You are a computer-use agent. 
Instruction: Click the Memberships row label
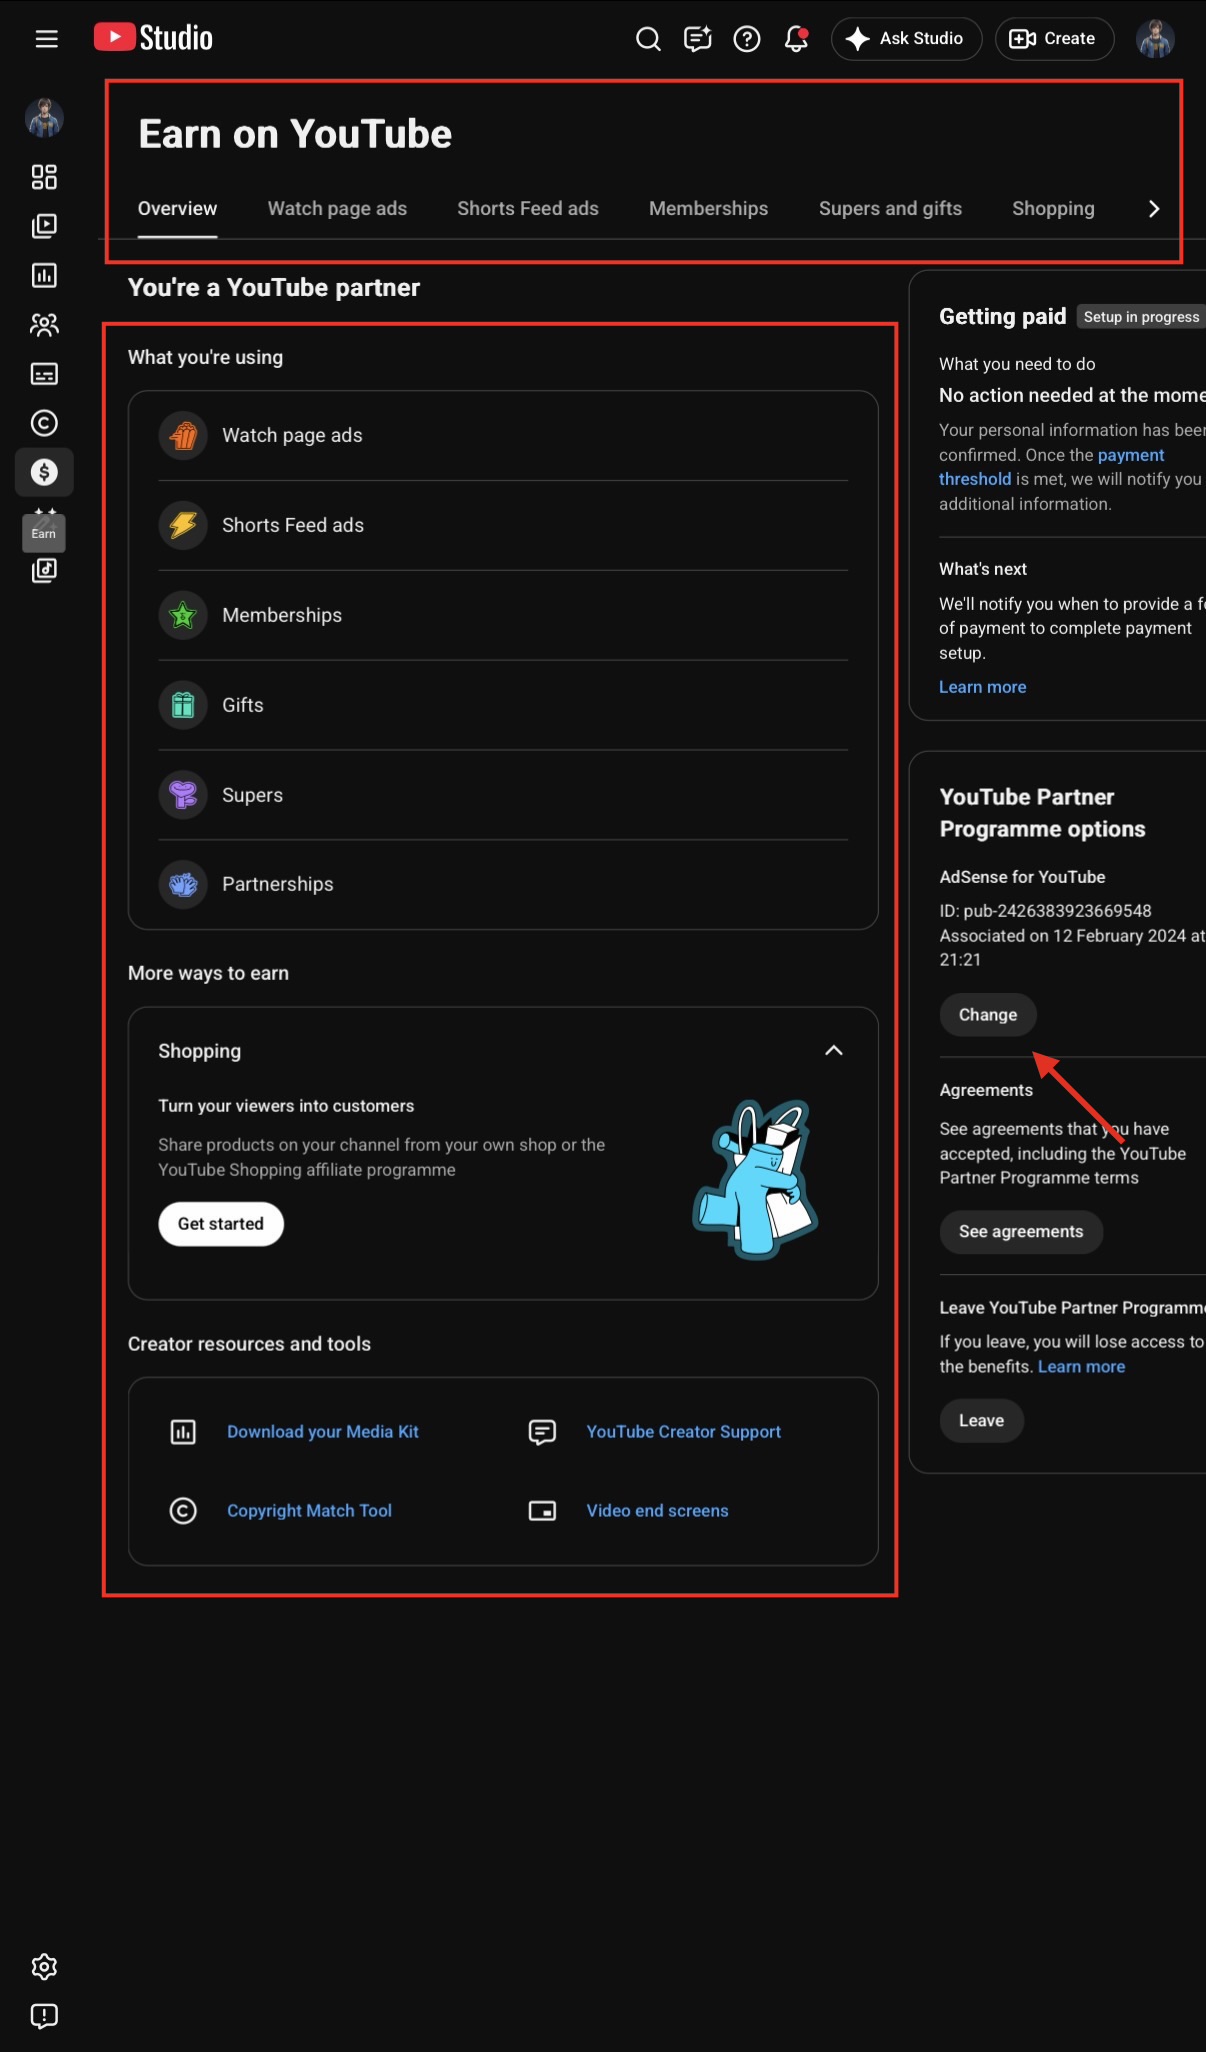pyautogui.click(x=282, y=615)
